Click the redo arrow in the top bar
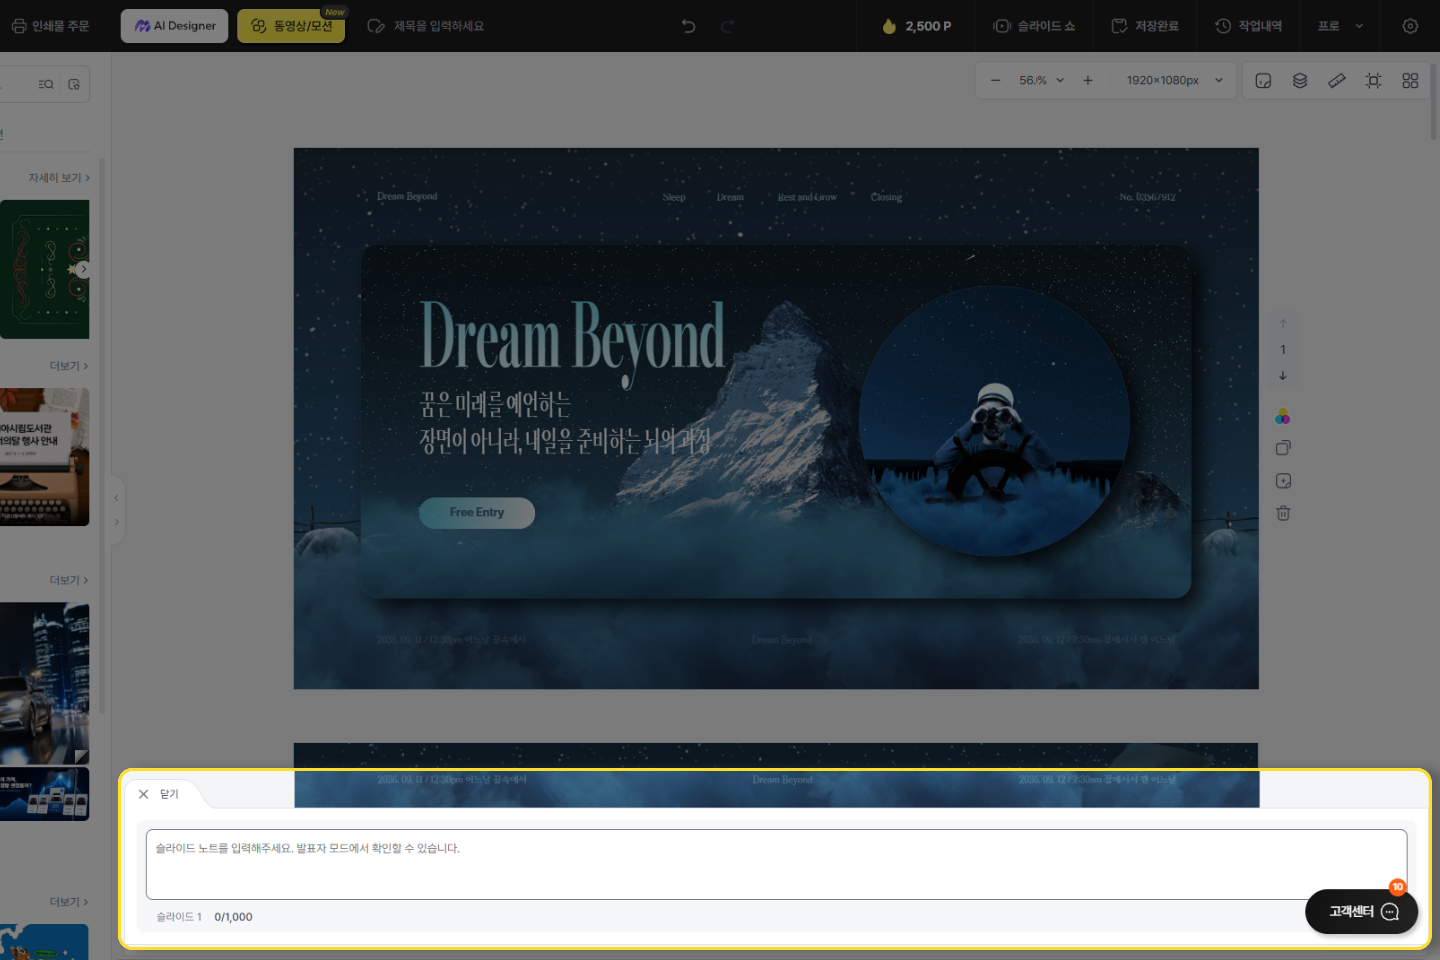The image size is (1440, 960). (x=727, y=26)
